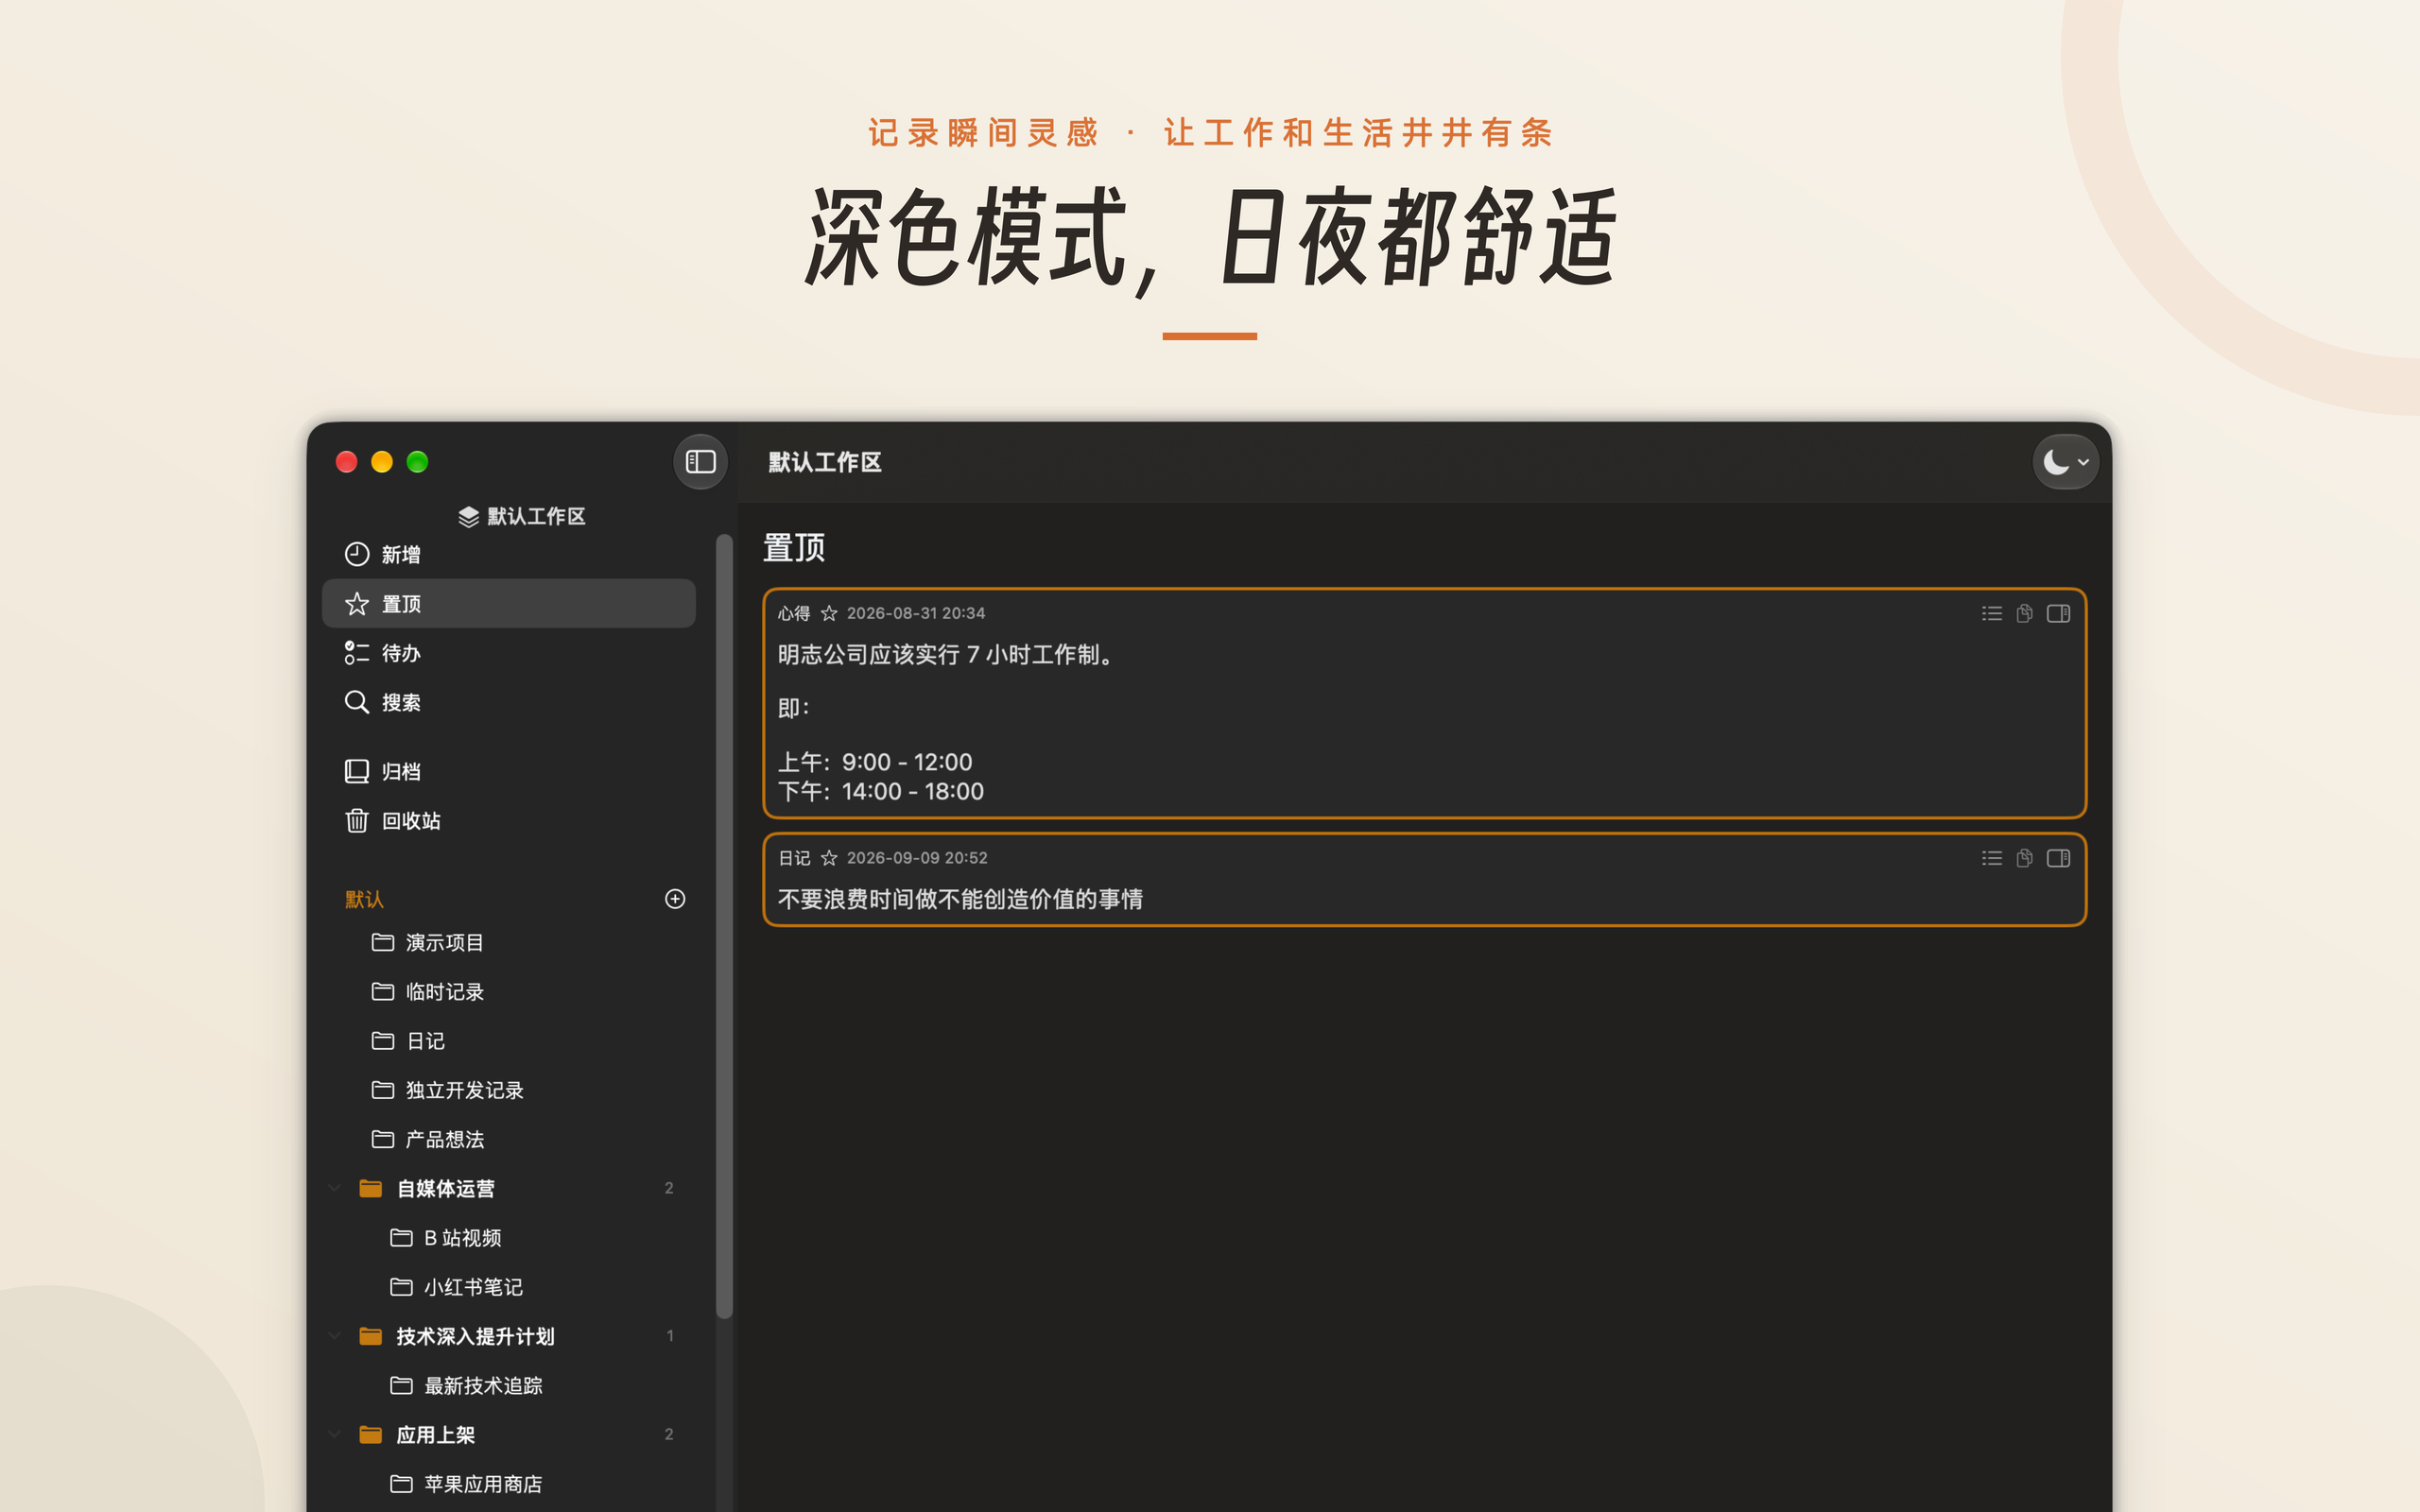The image size is (2420, 1512).
Task: Click the 心得 tag on first note
Action: click(794, 613)
